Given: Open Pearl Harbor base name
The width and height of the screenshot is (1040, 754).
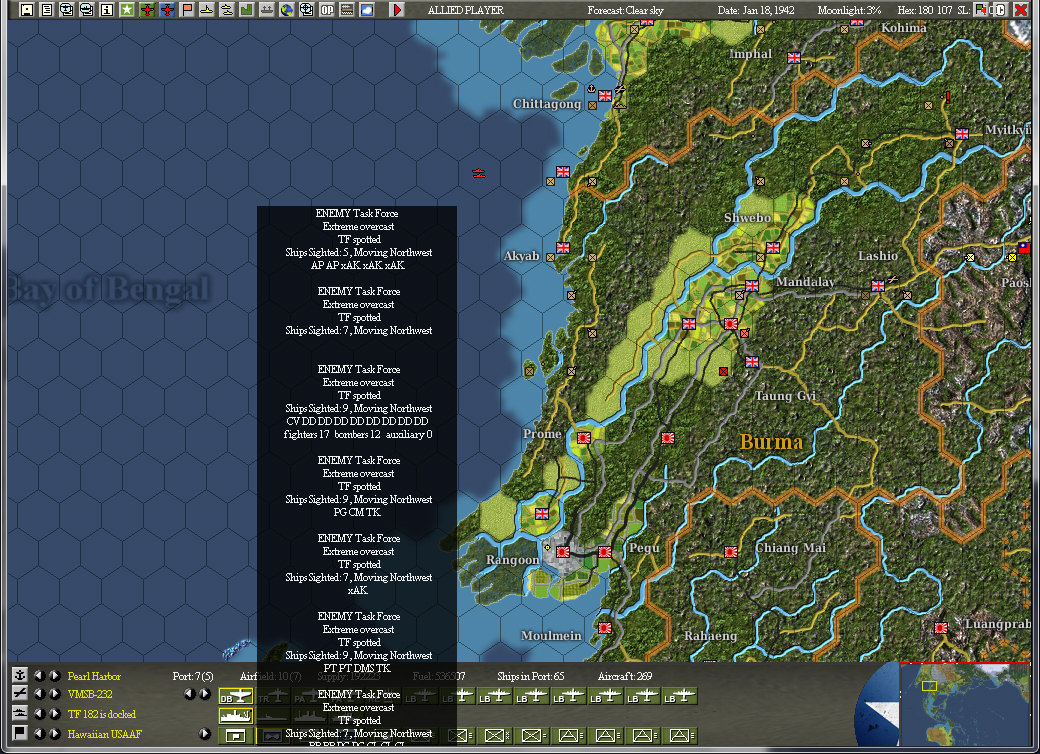Looking at the screenshot, I should (94, 676).
